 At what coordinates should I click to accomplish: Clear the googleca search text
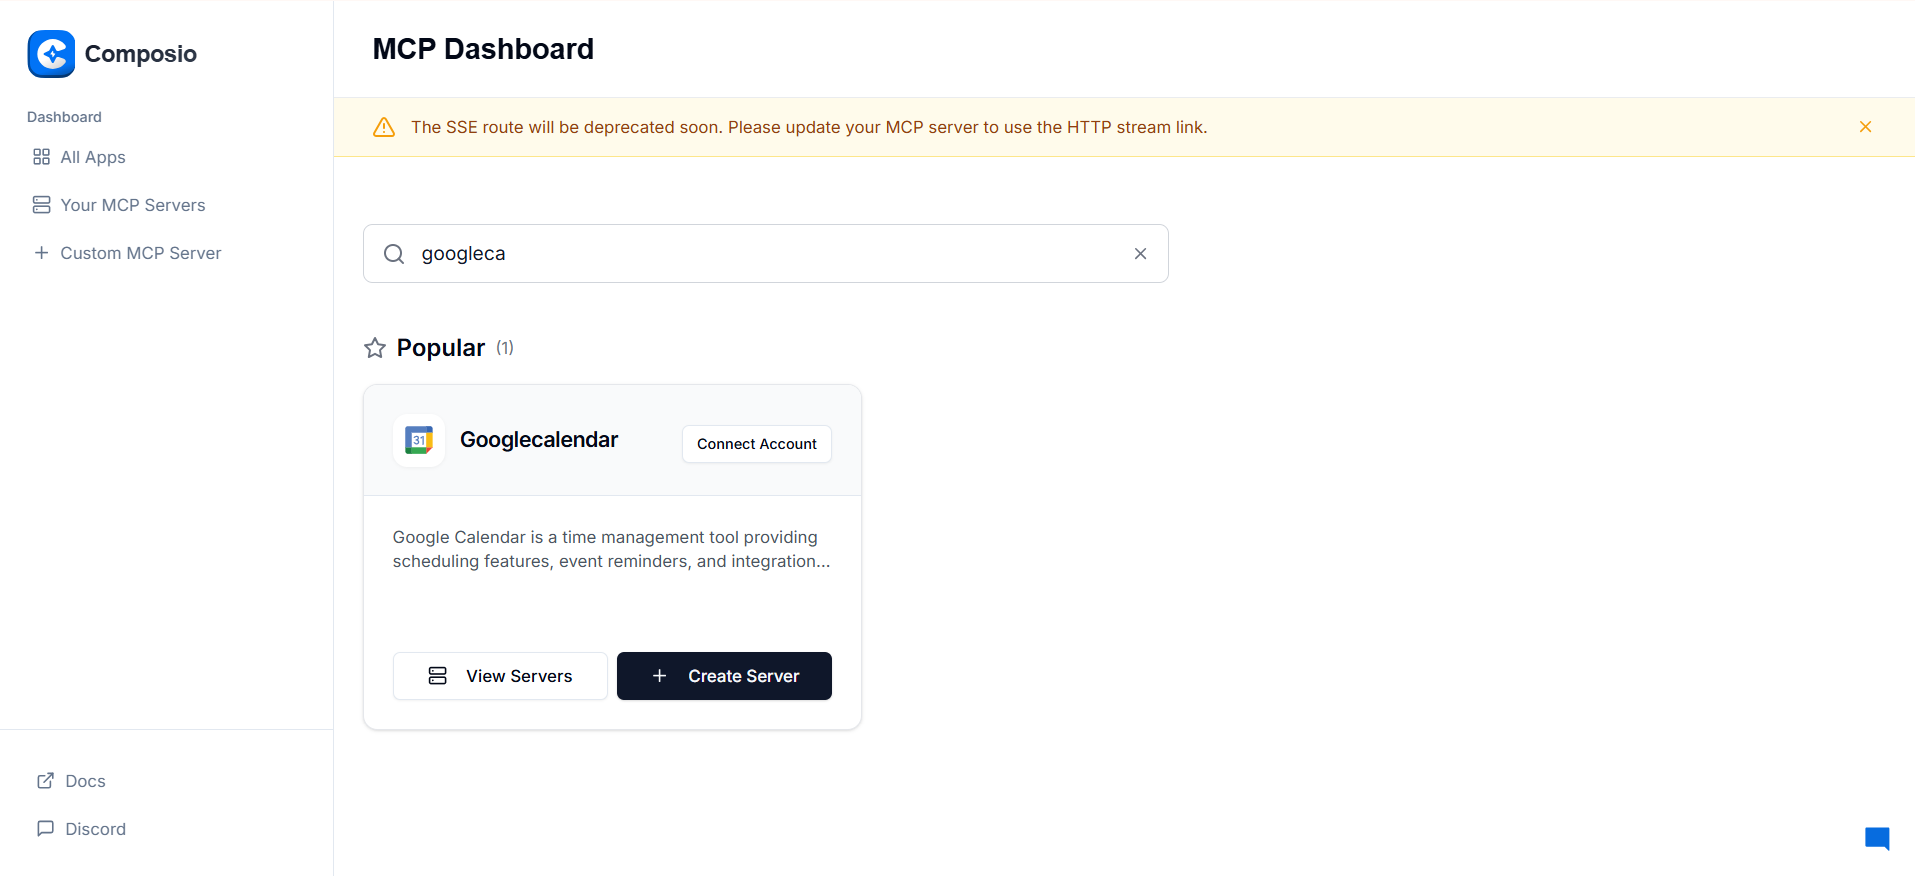(1140, 254)
